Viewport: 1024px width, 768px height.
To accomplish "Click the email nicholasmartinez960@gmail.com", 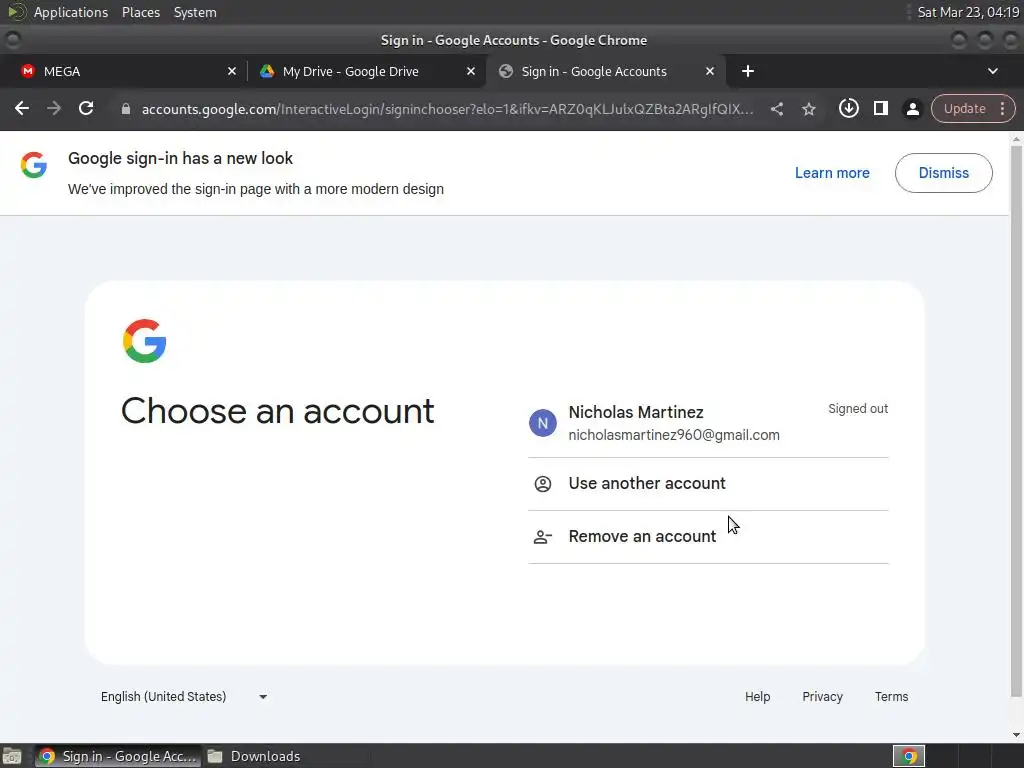I will point(674,435).
